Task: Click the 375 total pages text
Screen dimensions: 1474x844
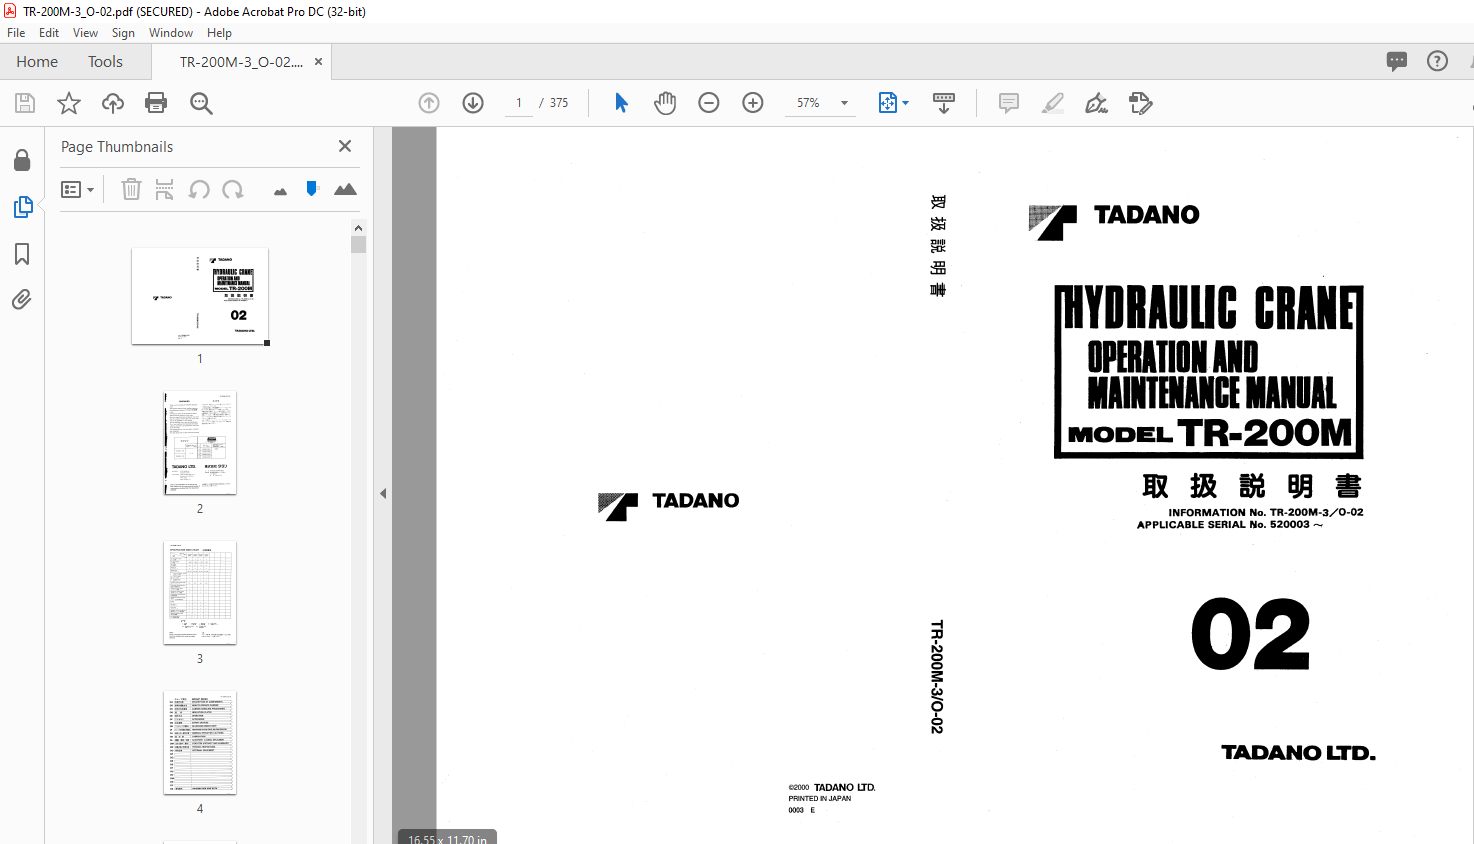Action: (x=559, y=103)
